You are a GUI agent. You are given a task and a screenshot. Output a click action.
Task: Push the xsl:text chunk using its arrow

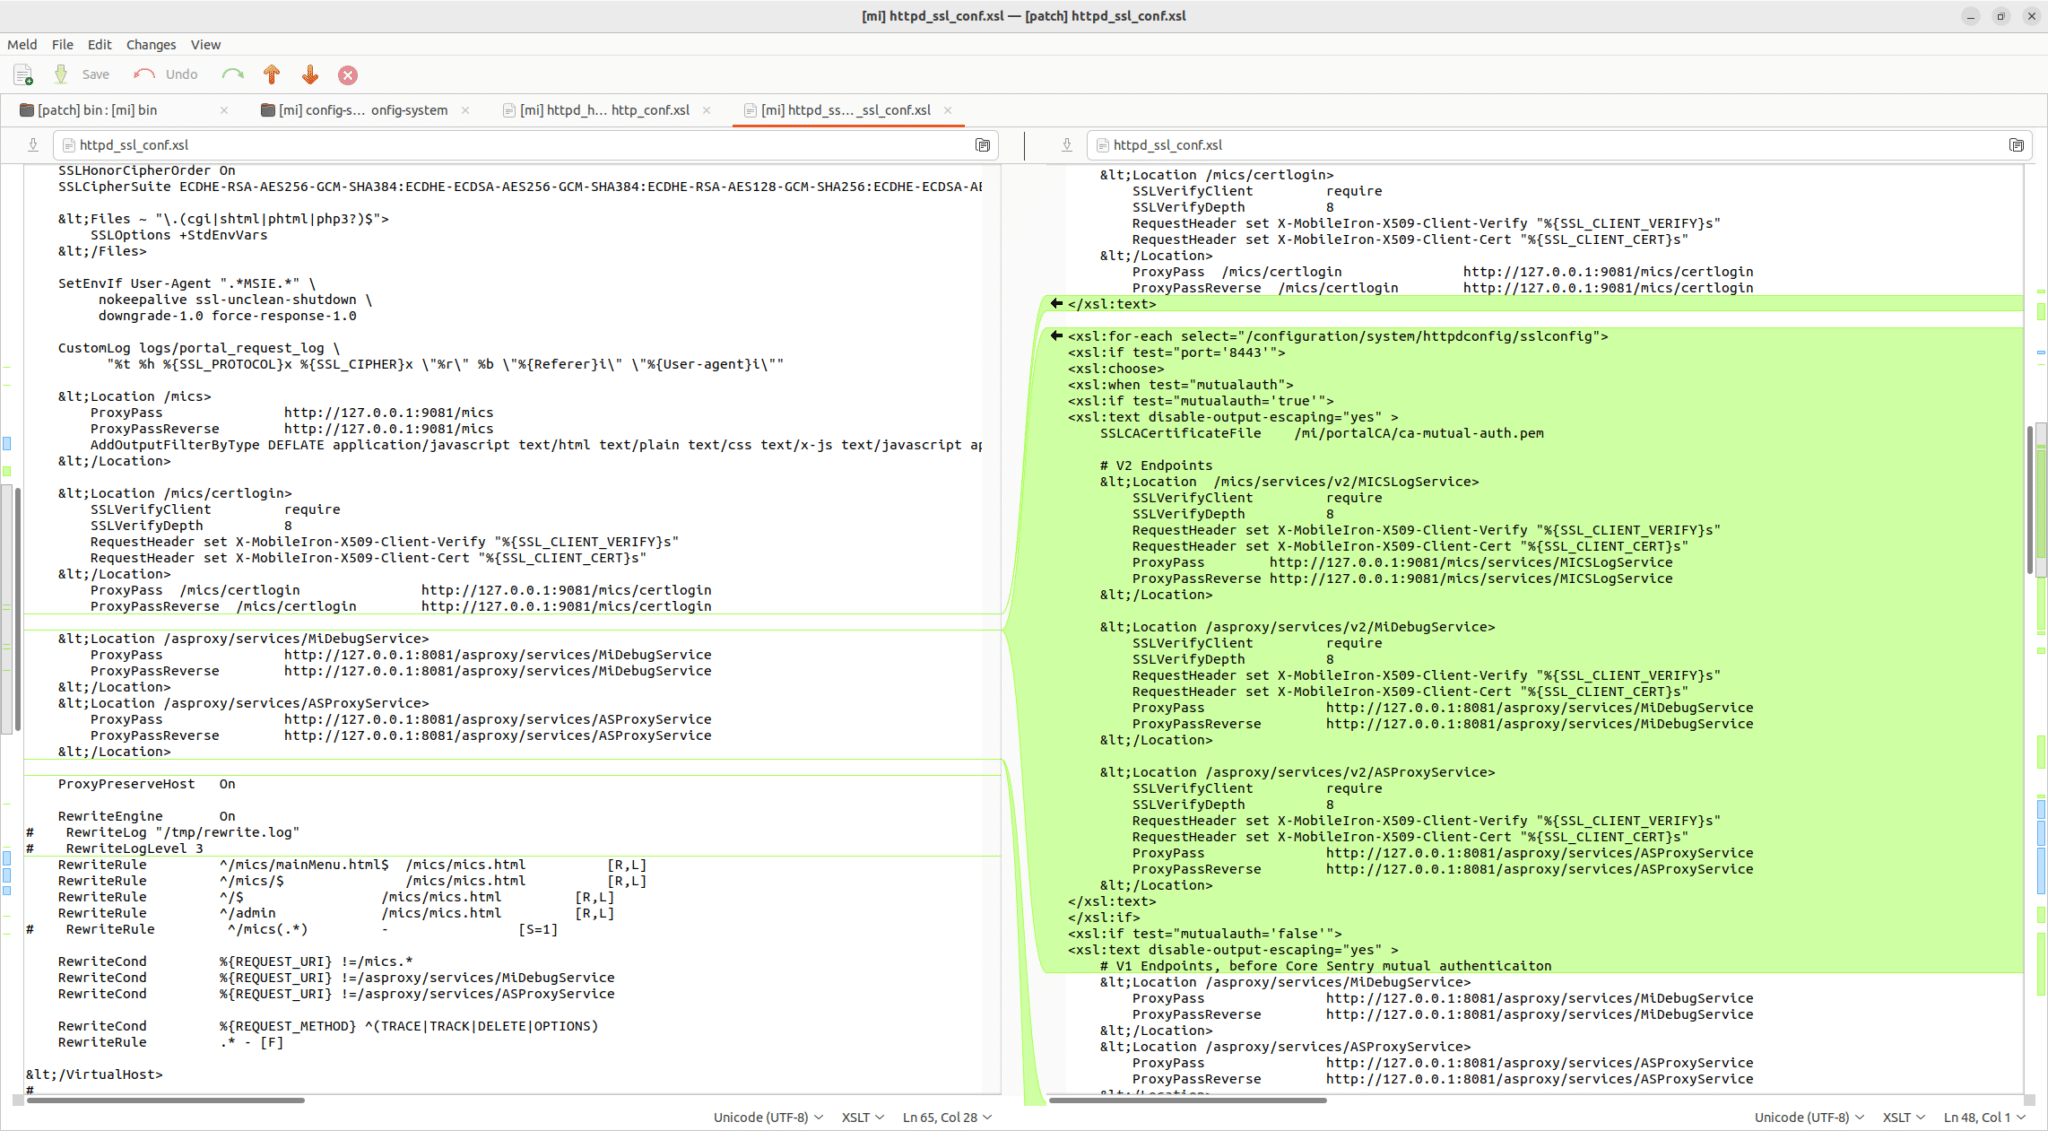(x=1057, y=303)
